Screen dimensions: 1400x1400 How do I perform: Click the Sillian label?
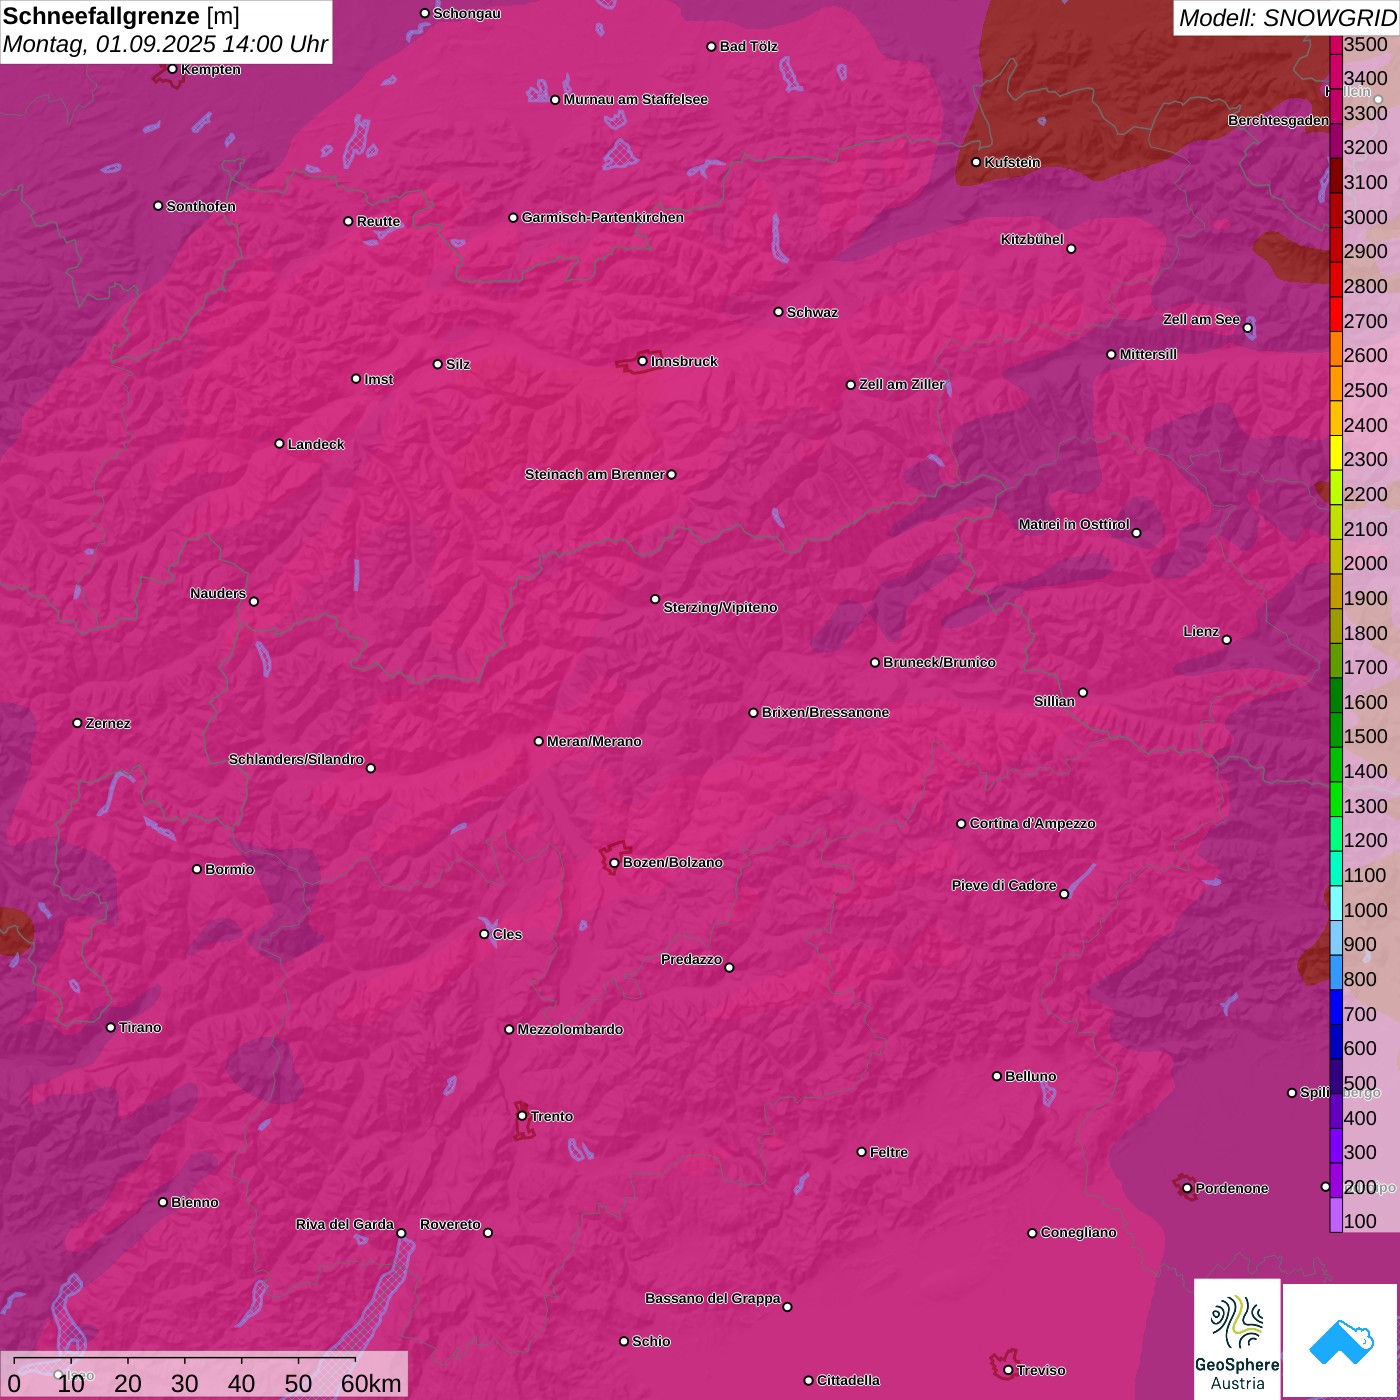click(x=1054, y=701)
